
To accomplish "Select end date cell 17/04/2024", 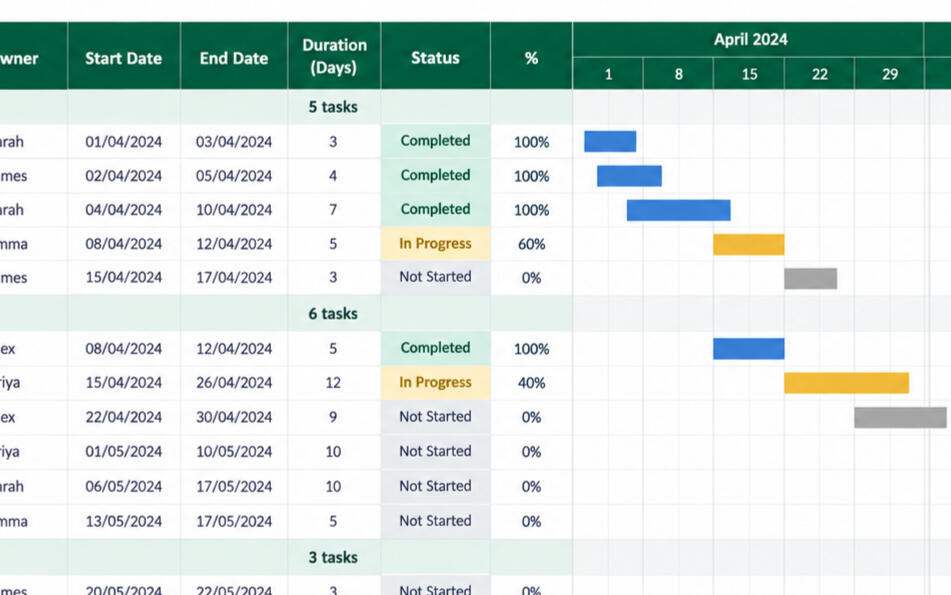I will click(234, 278).
